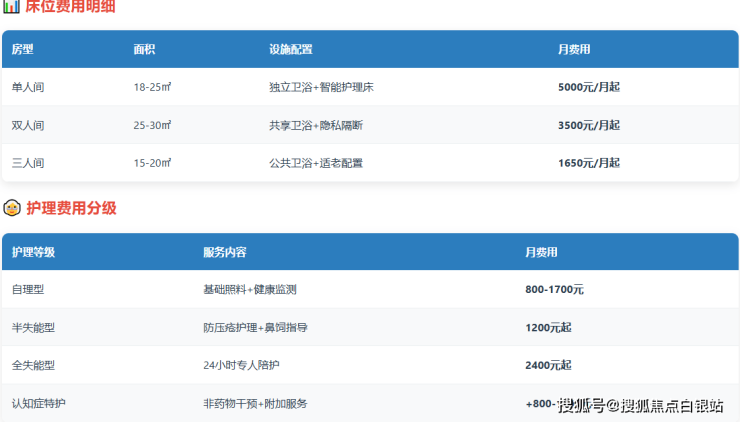The height and width of the screenshot is (422, 740).
Task: Select the 双人间 room type cell
Action: [x=28, y=125]
